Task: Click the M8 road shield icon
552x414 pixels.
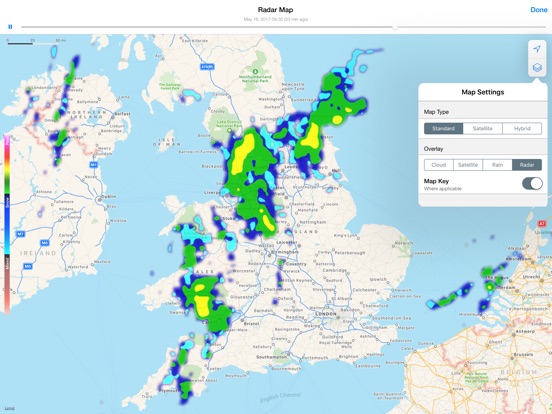Action: click(28, 266)
